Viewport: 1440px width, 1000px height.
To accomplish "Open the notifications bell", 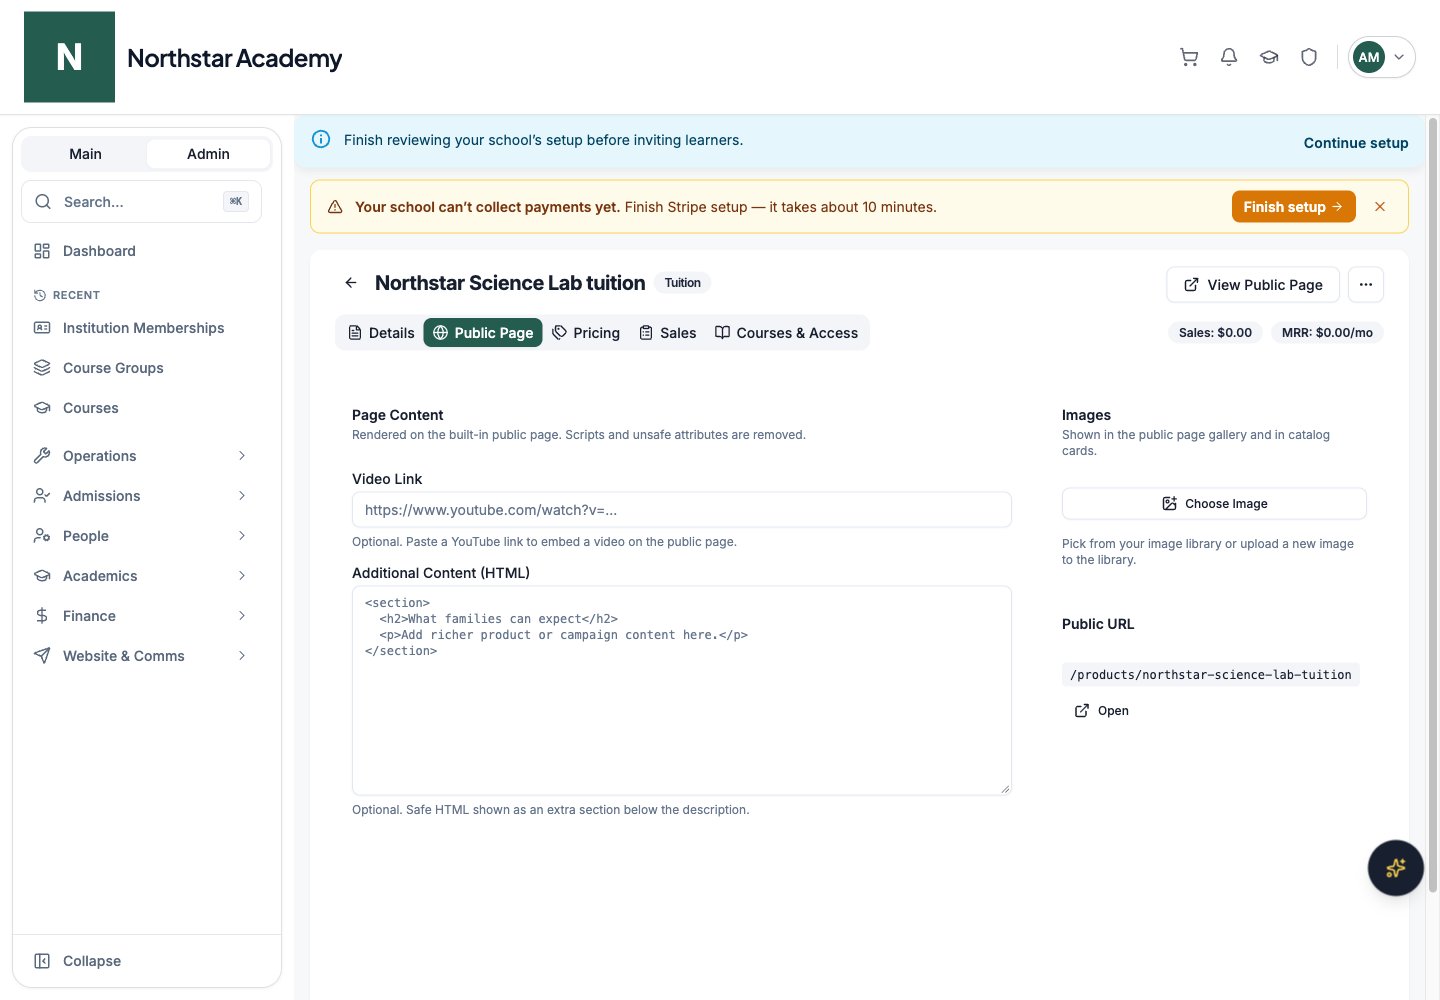I will (x=1229, y=57).
